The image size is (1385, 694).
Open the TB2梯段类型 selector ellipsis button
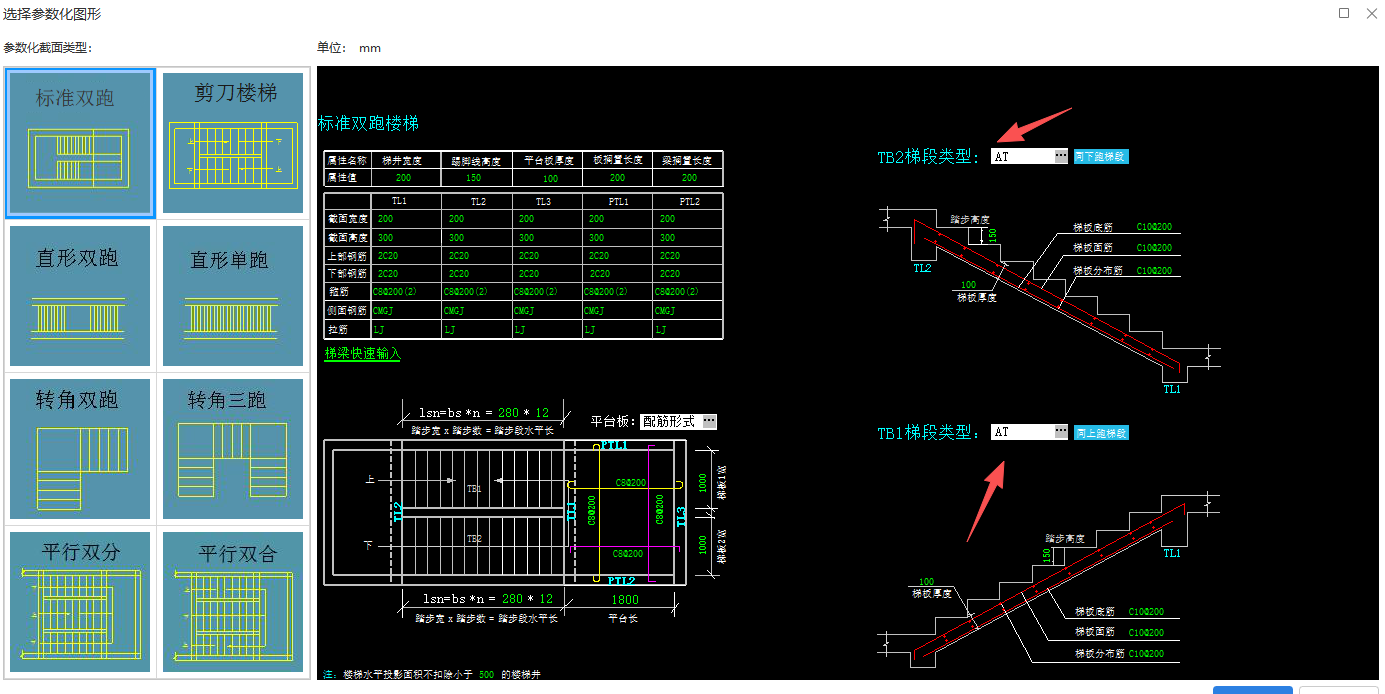pyautogui.click(x=1061, y=156)
